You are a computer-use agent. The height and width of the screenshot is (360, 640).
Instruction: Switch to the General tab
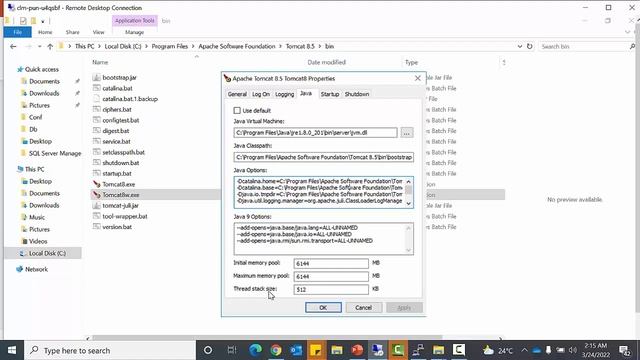tap(237, 94)
